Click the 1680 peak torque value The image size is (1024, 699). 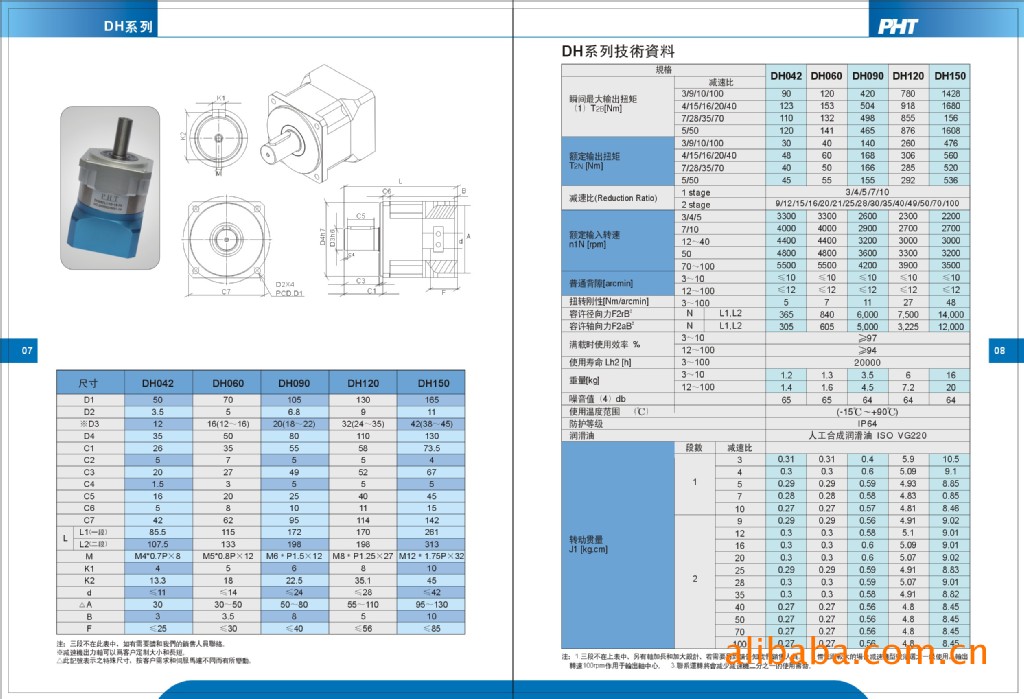point(951,106)
